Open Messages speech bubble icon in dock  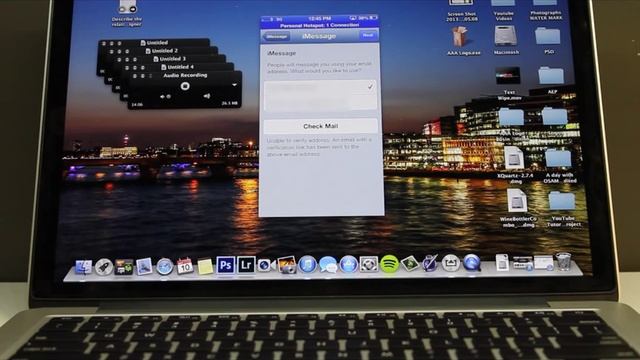[x=328, y=265]
